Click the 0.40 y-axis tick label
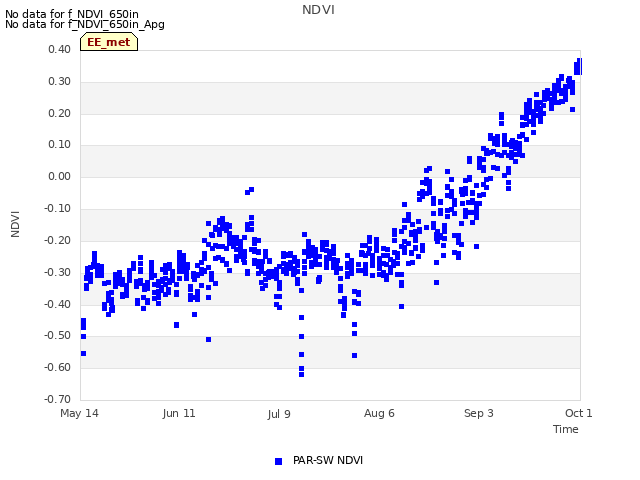This screenshot has height=480, width=640. tap(59, 49)
